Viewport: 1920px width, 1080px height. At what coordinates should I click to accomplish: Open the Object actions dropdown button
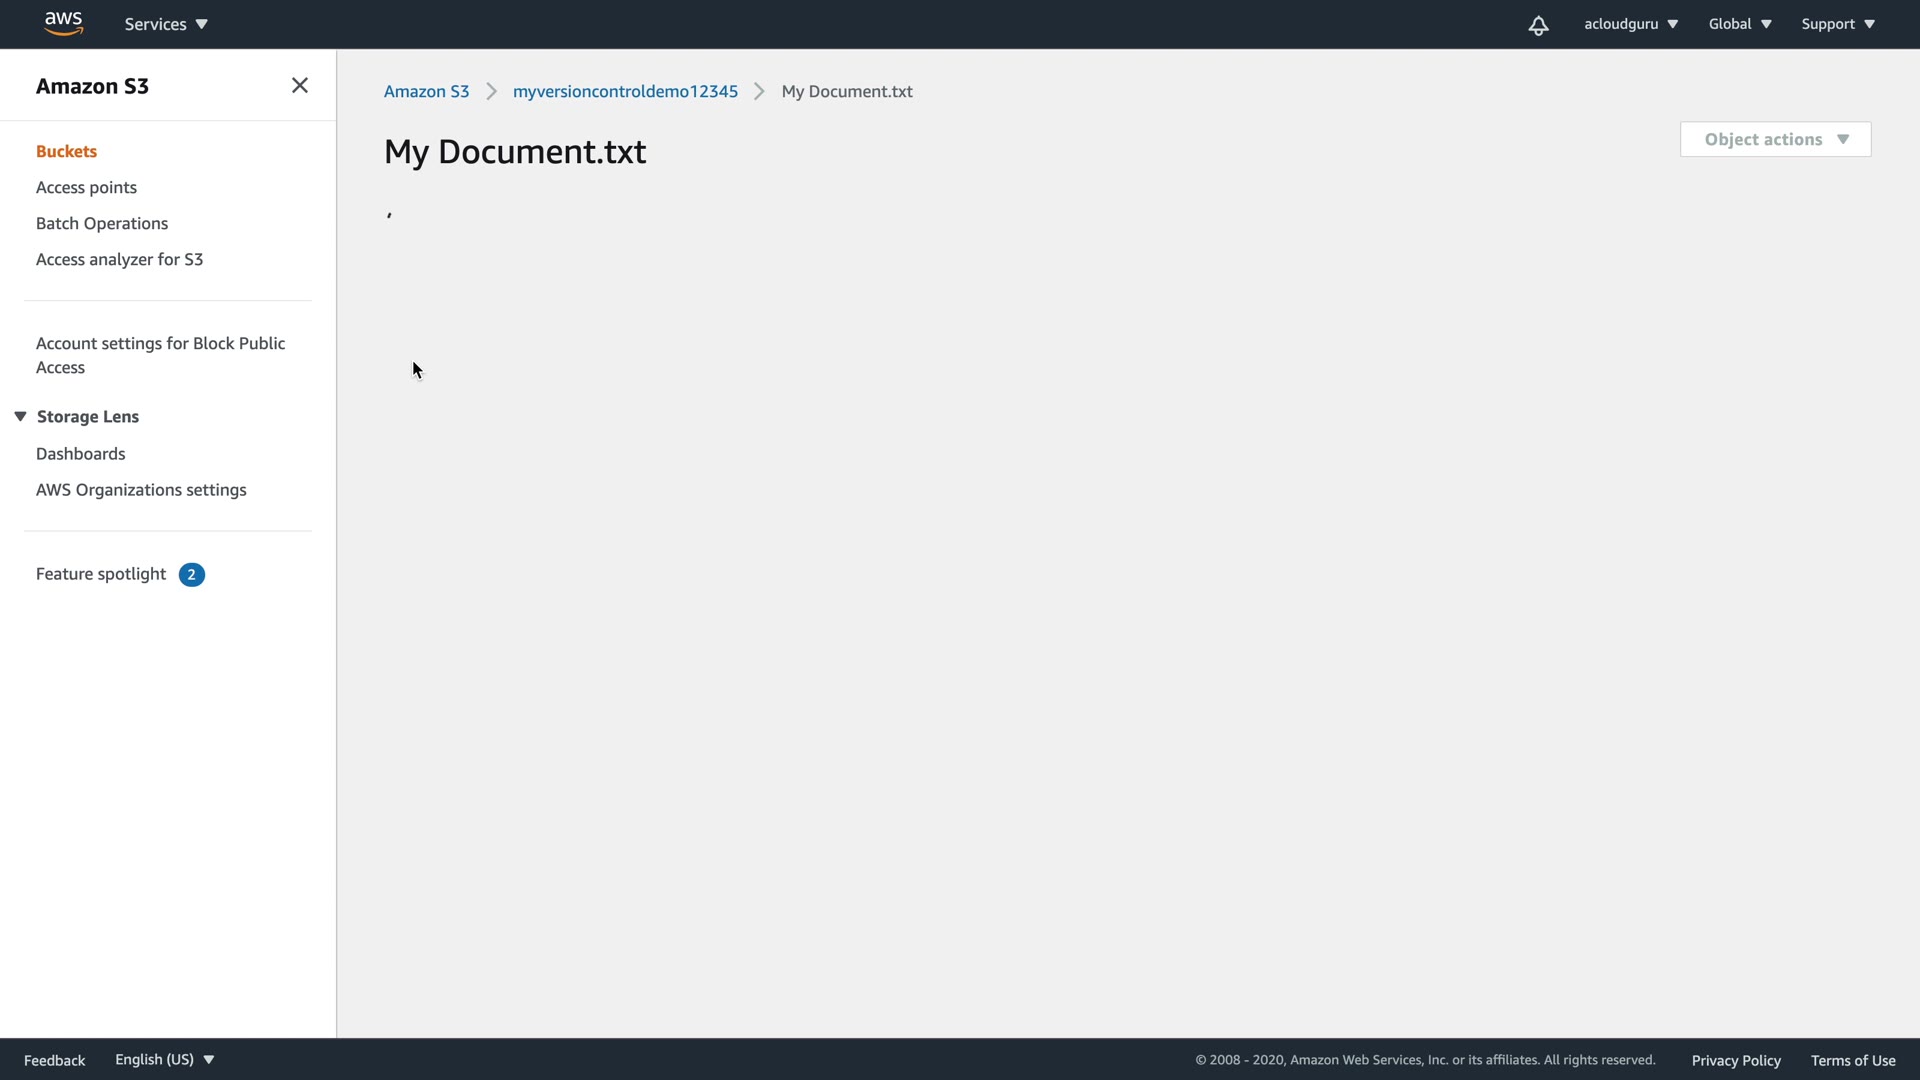pyautogui.click(x=1775, y=140)
